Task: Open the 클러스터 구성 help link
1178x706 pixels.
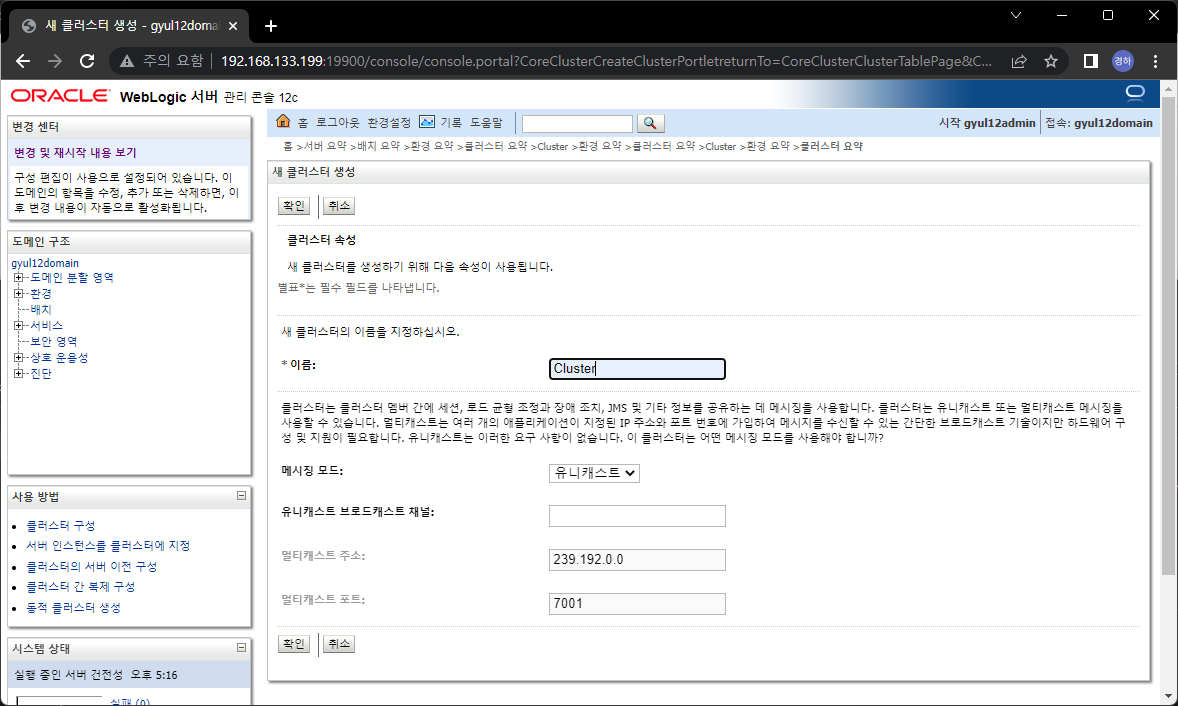Action: pos(61,525)
